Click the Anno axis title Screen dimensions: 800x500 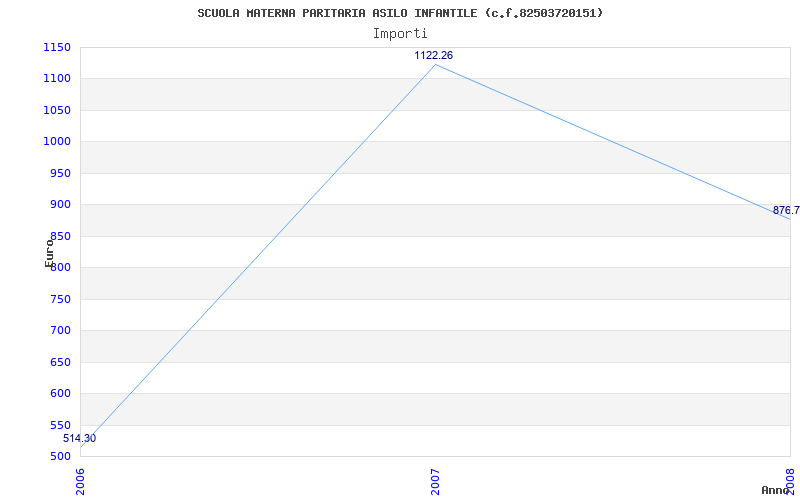point(775,490)
